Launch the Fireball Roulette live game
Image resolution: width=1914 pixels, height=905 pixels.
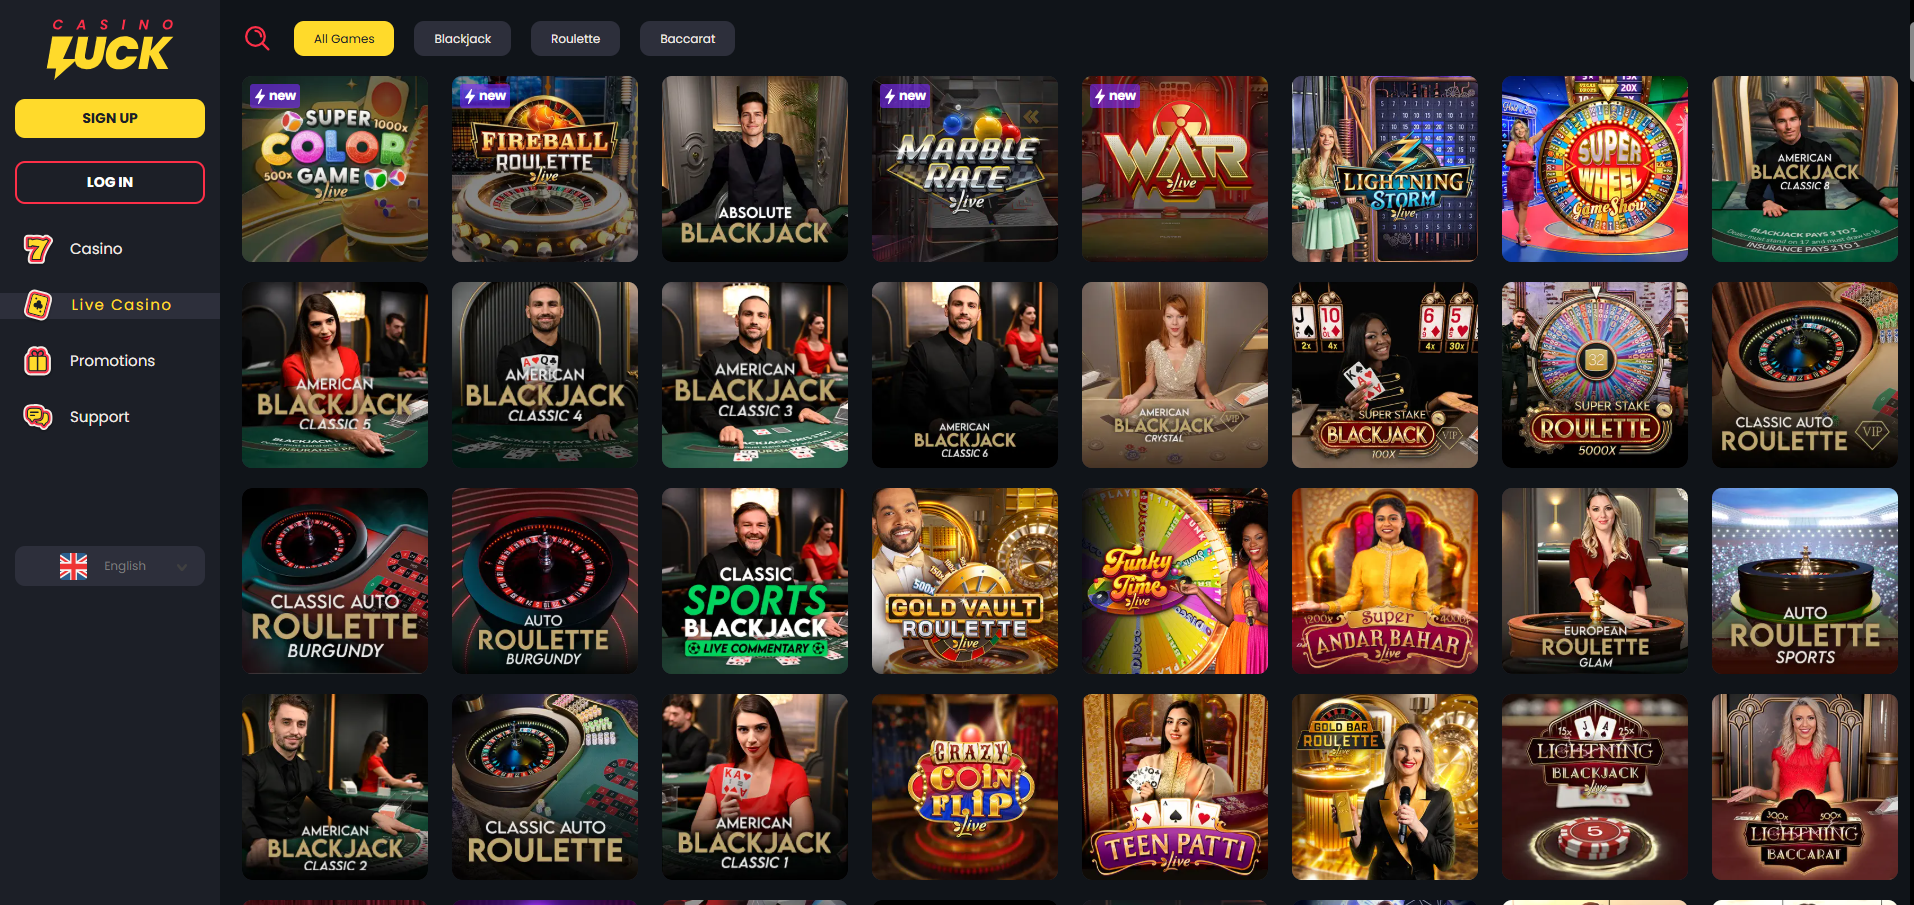click(545, 169)
